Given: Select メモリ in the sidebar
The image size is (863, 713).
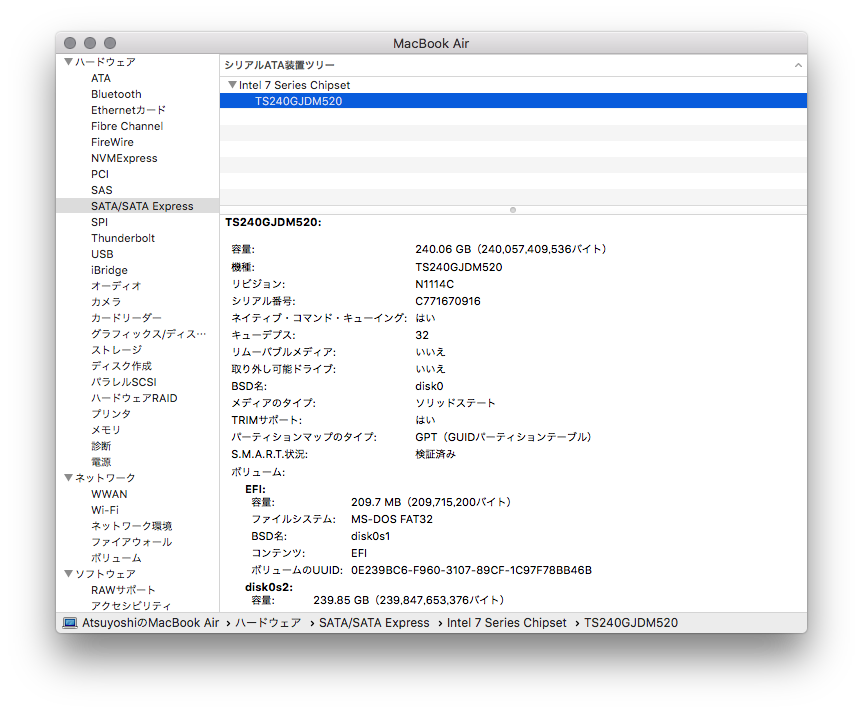Looking at the screenshot, I should click(106, 429).
